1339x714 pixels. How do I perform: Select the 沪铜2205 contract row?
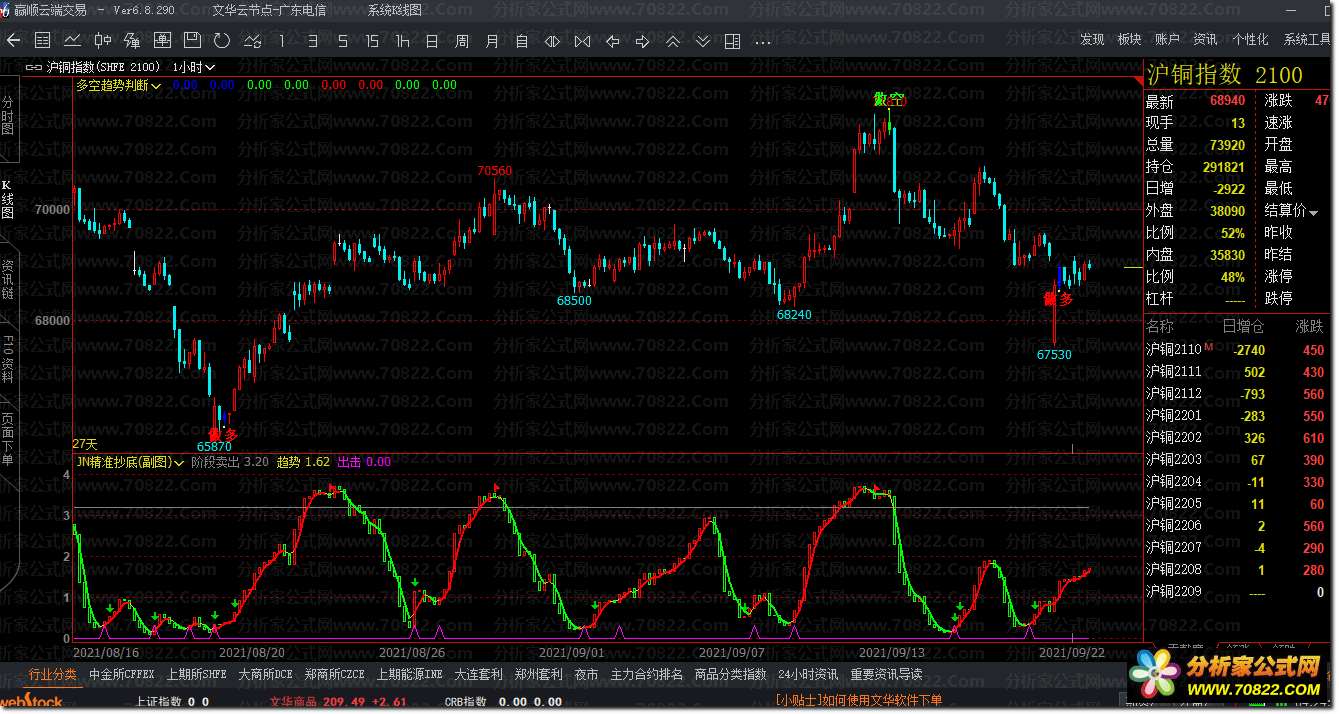pos(1239,504)
